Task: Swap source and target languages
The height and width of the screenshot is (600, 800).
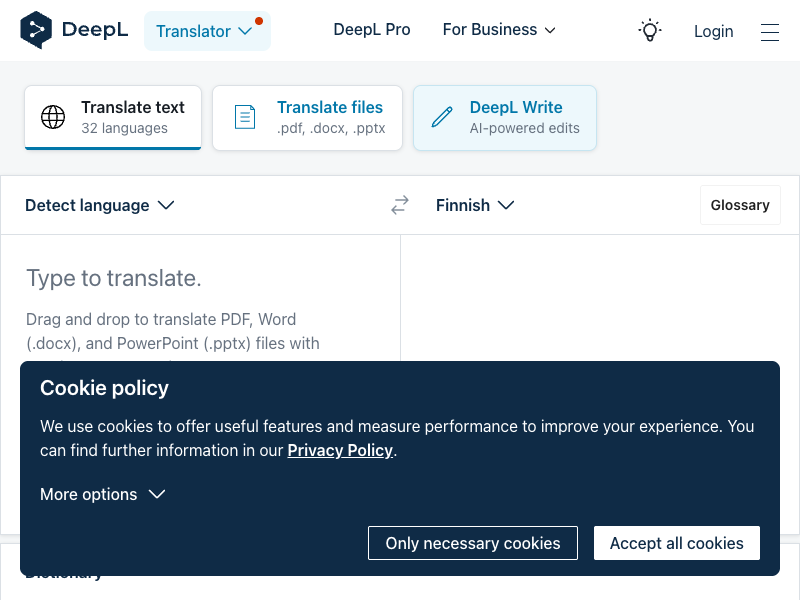Action: click(400, 205)
